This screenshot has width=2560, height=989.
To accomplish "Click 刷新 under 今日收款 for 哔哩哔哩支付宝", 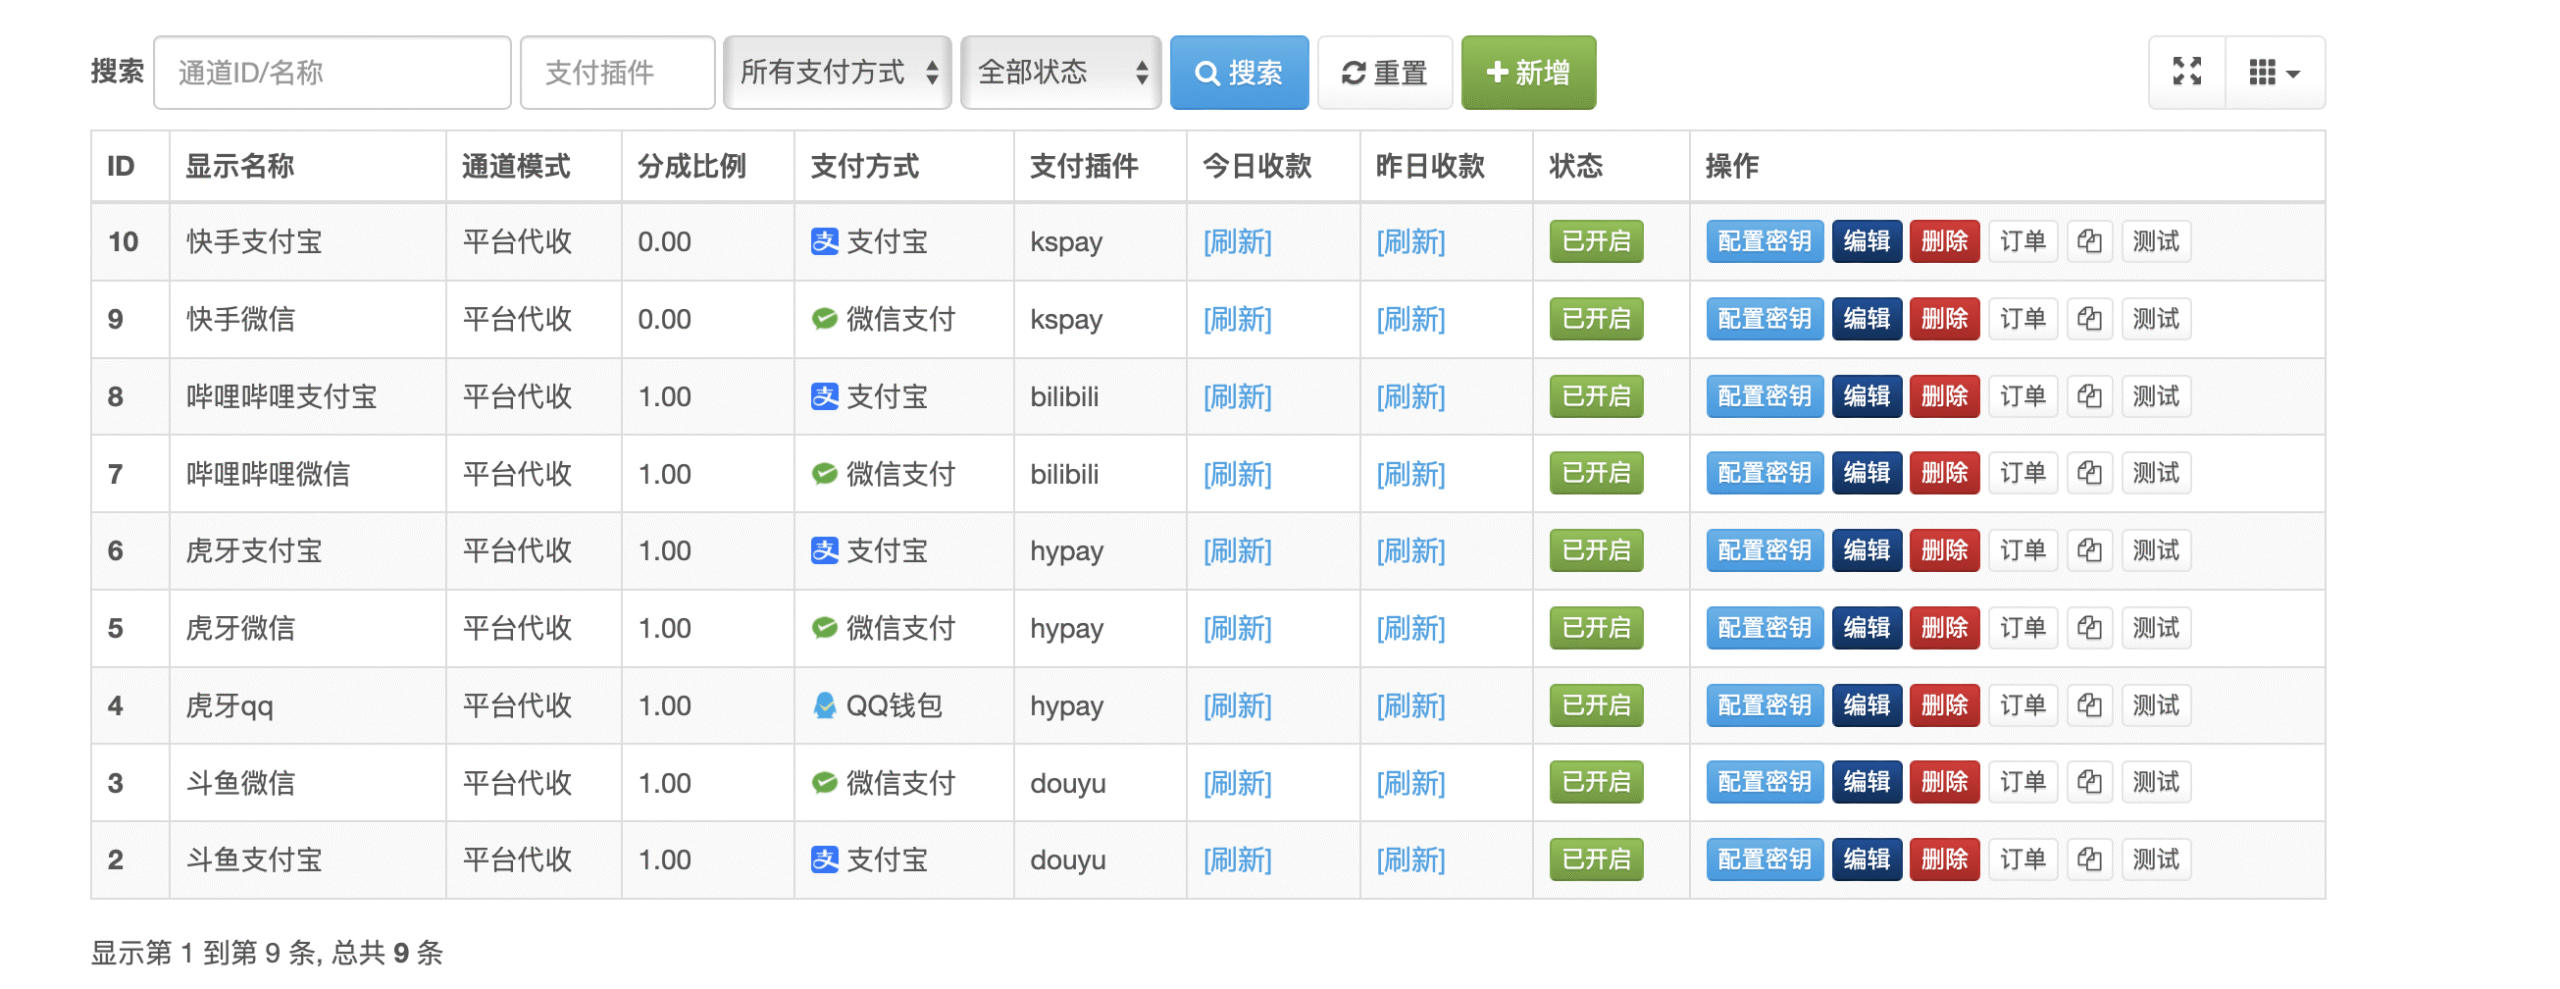I will [x=1238, y=396].
